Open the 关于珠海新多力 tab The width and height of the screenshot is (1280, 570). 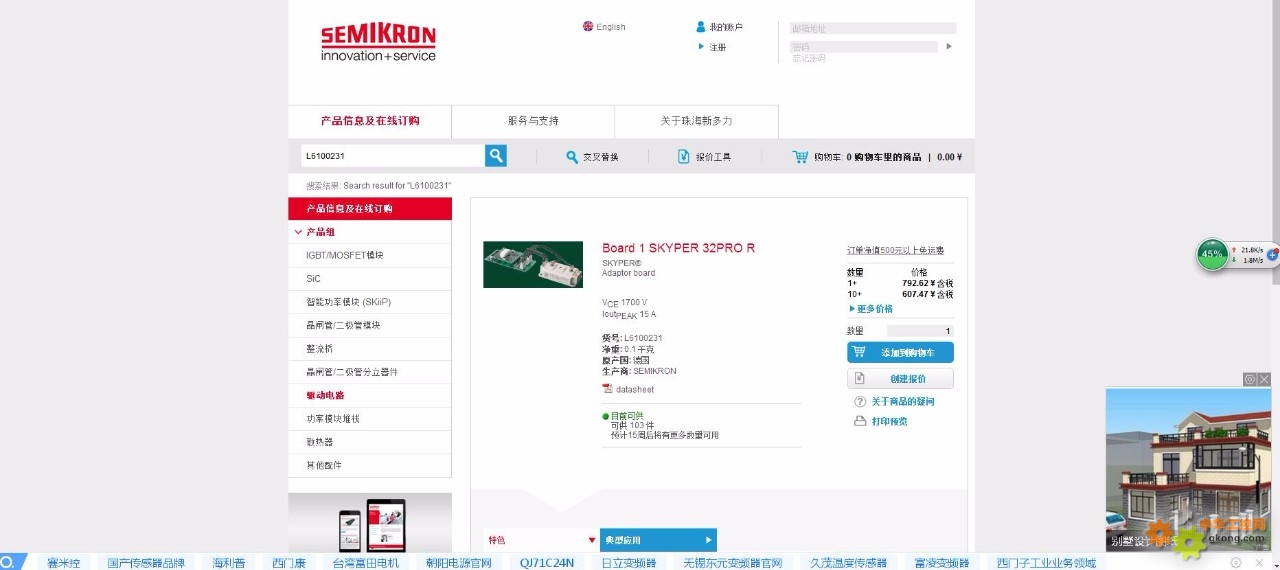(696, 121)
